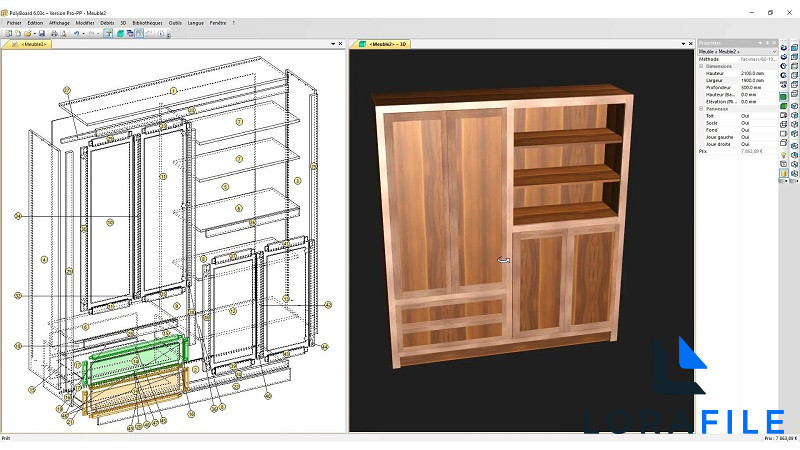Open the Modifier menu
800x450 pixels.
[x=85, y=23]
